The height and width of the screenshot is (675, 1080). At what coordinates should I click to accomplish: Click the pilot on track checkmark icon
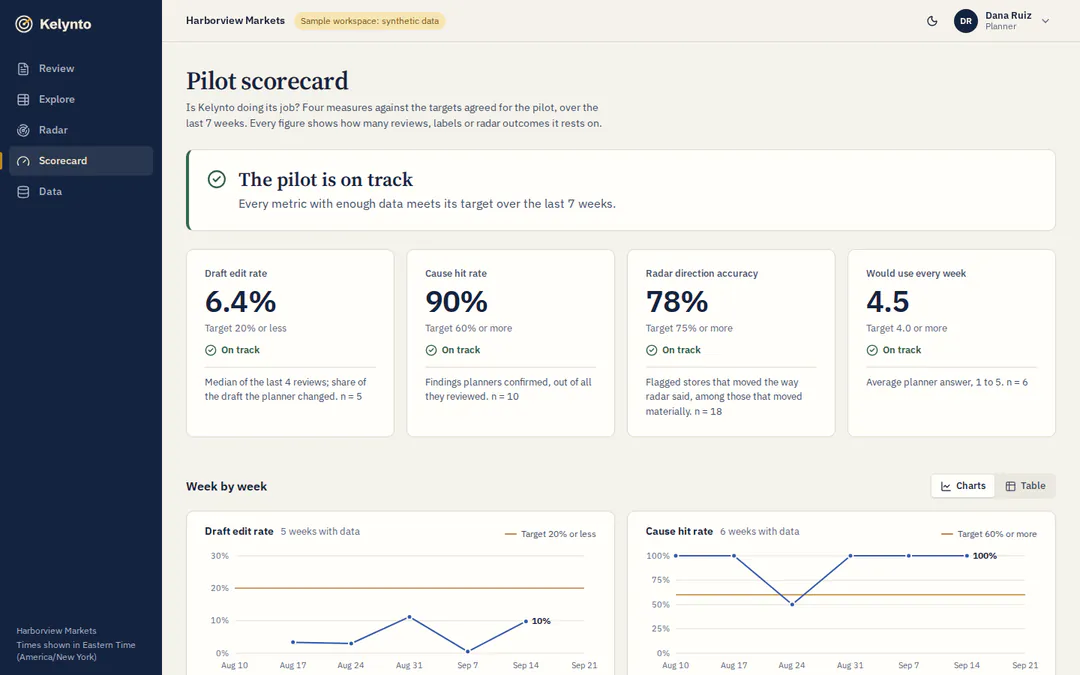(216, 179)
